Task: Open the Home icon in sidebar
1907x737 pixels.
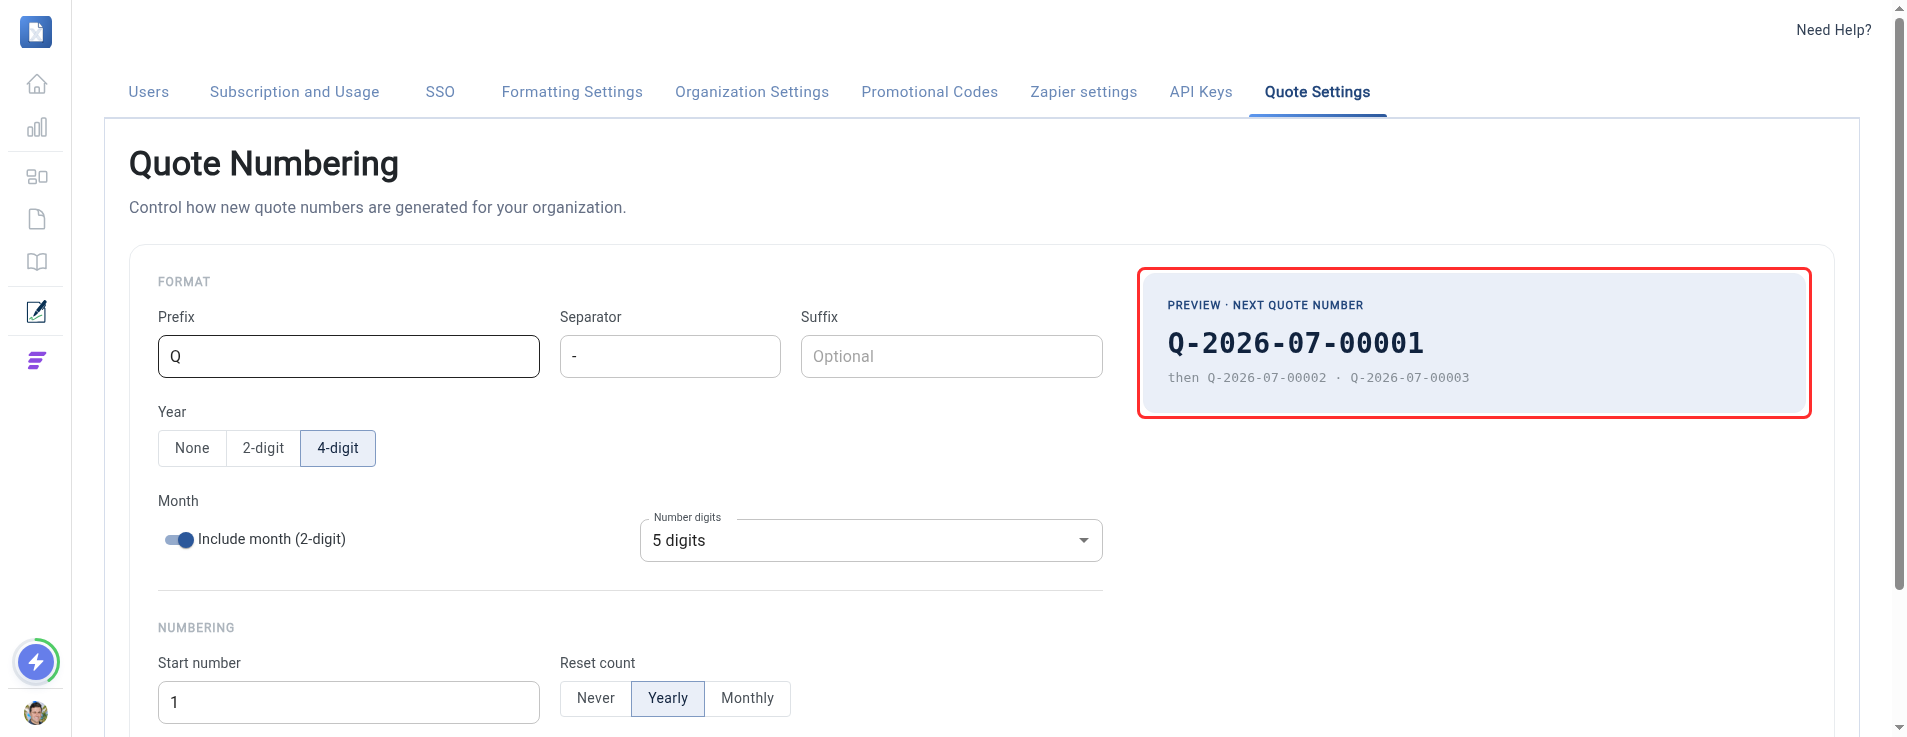Action: click(x=37, y=84)
